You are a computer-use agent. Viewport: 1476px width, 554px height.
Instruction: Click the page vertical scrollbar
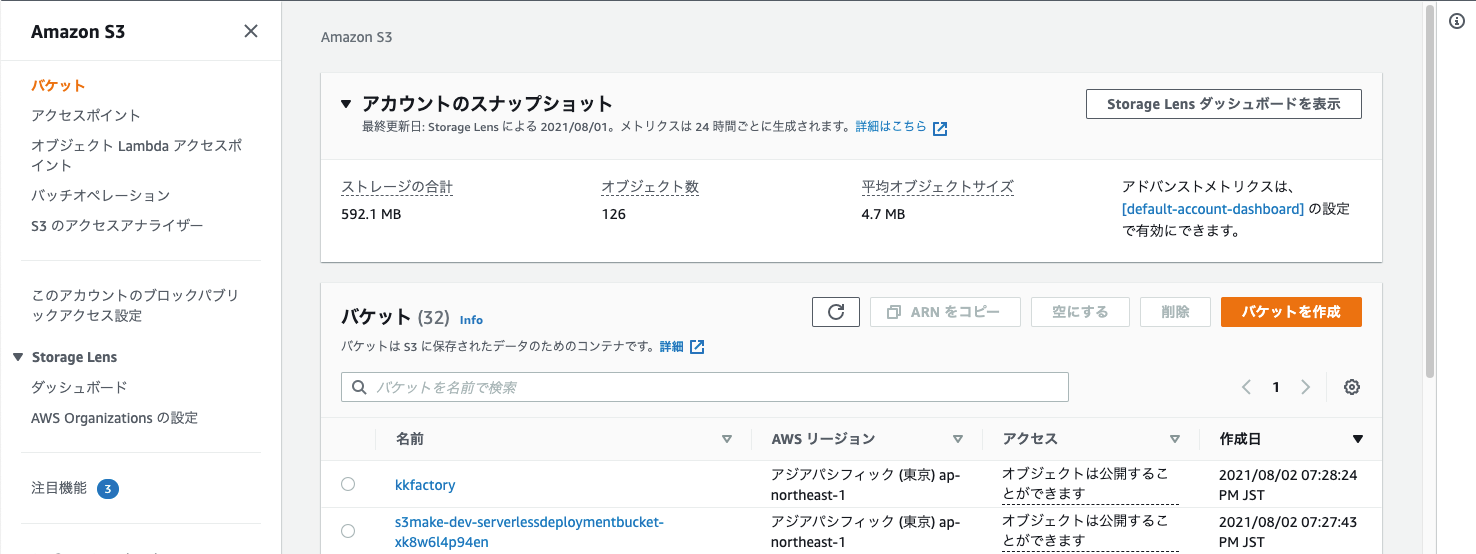pyautogui.click(x=1429, y=190)
